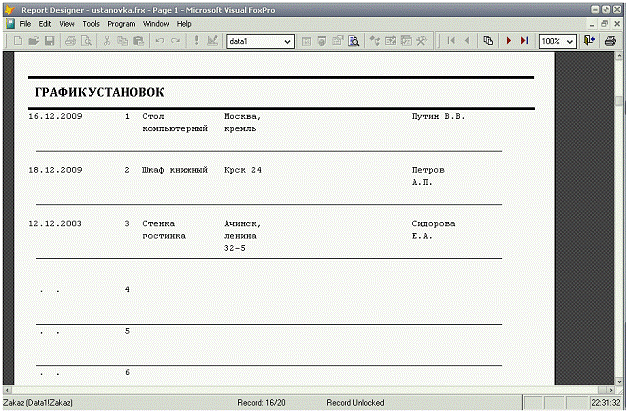Screen dimensions: 626x413
Task: Print the report using the printer icon
Action: point(609,41)
